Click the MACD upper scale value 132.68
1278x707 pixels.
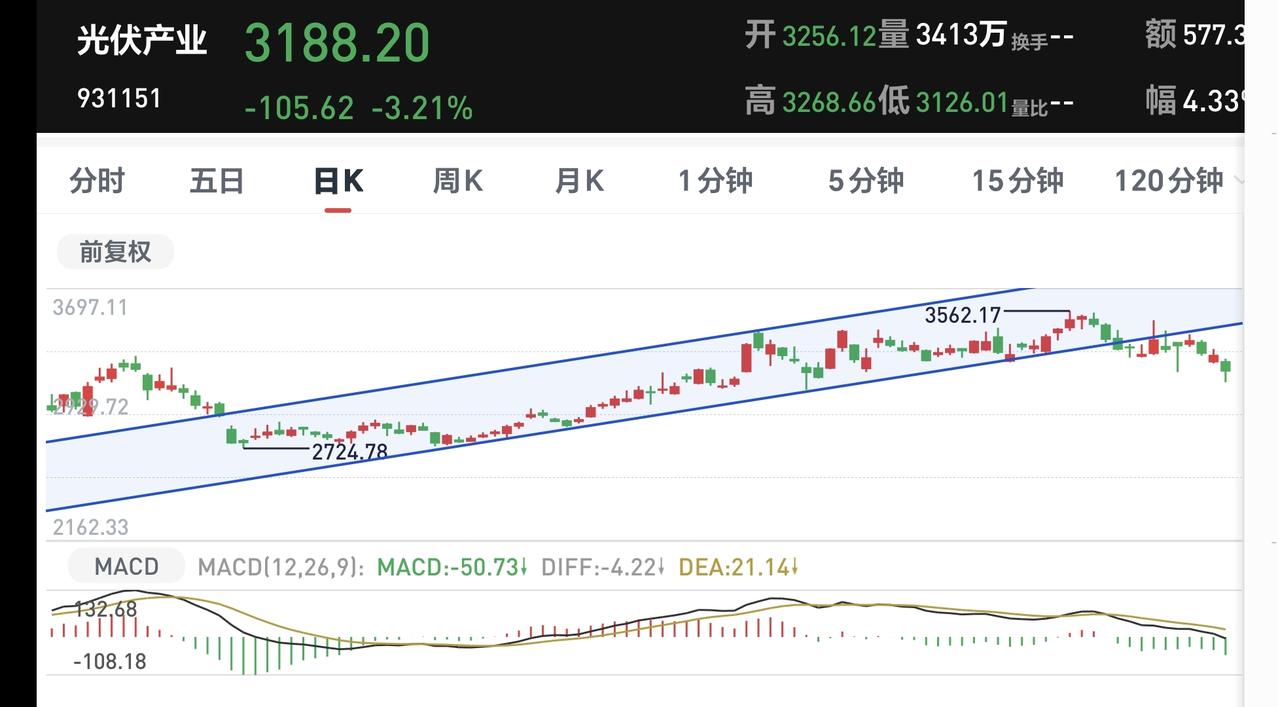[x=105, y=609]
